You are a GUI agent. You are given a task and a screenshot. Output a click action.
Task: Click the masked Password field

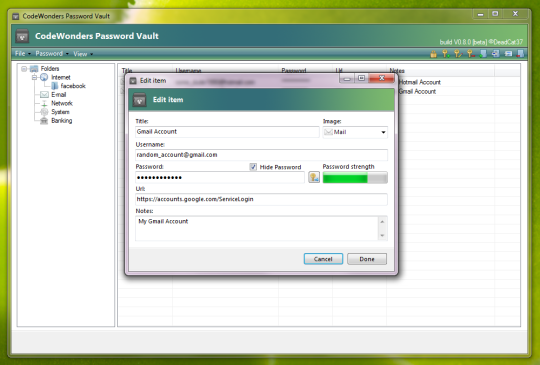tap(220, 178)
